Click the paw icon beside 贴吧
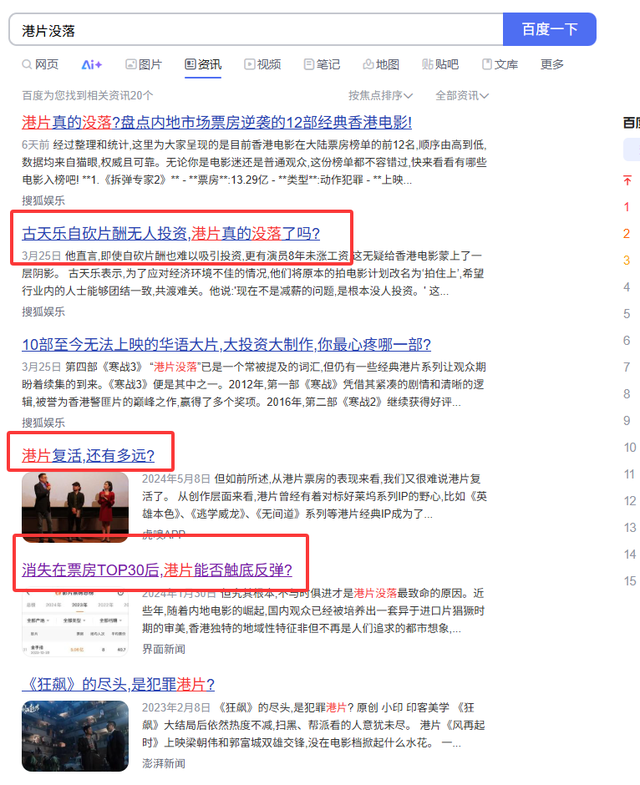 pos(427,65)
